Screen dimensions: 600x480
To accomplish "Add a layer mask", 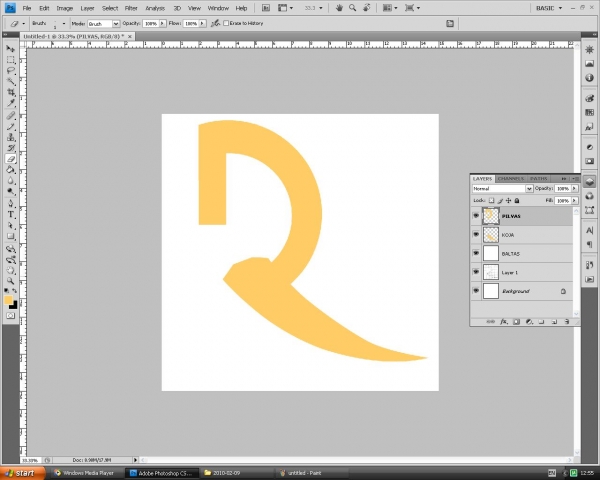I will coord(517,322).
